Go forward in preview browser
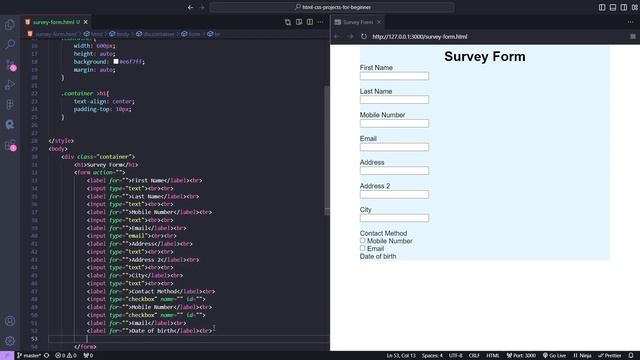The height and width of the screenshot is (360, 640). (x=350, y=36)
